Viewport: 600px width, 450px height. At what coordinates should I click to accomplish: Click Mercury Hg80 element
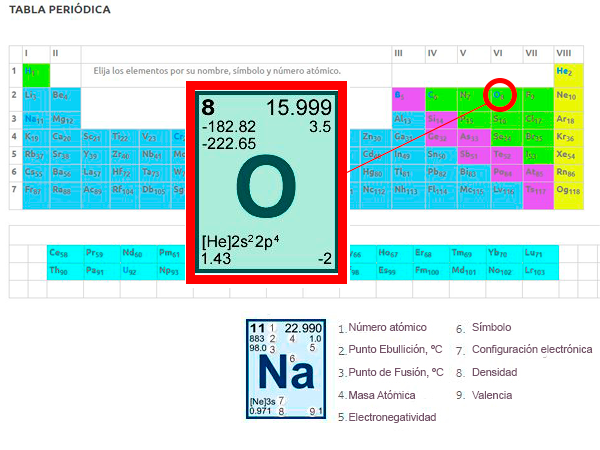(x=376, y=173)
